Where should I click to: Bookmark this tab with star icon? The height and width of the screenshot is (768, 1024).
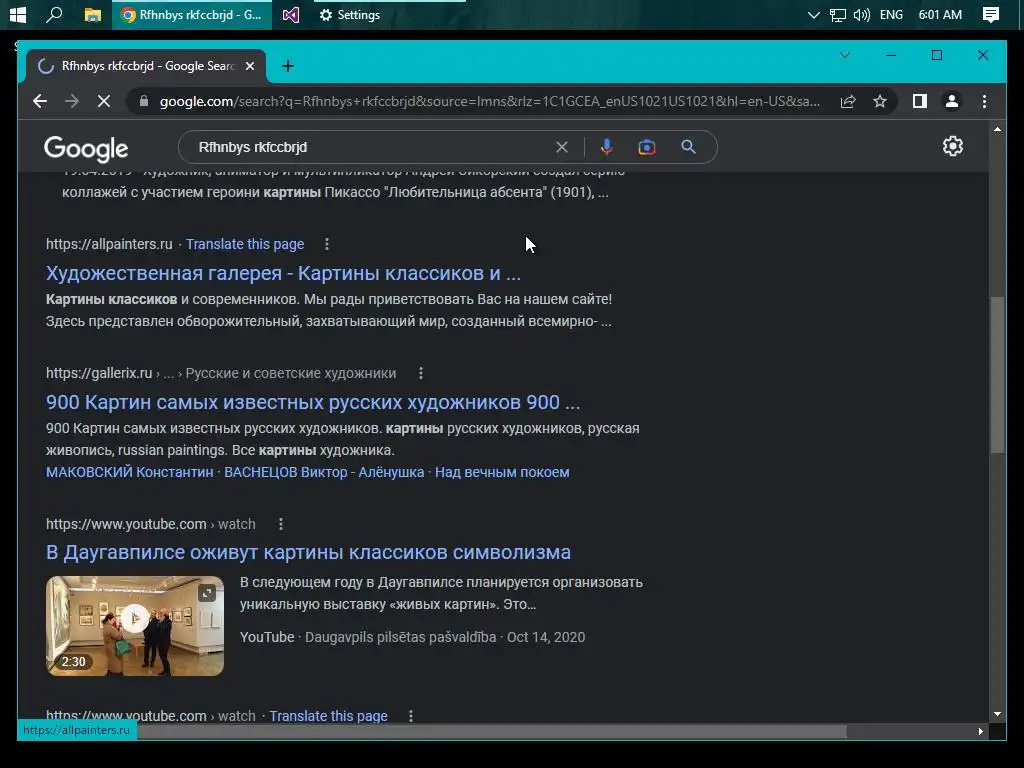(x=880, y=101)
